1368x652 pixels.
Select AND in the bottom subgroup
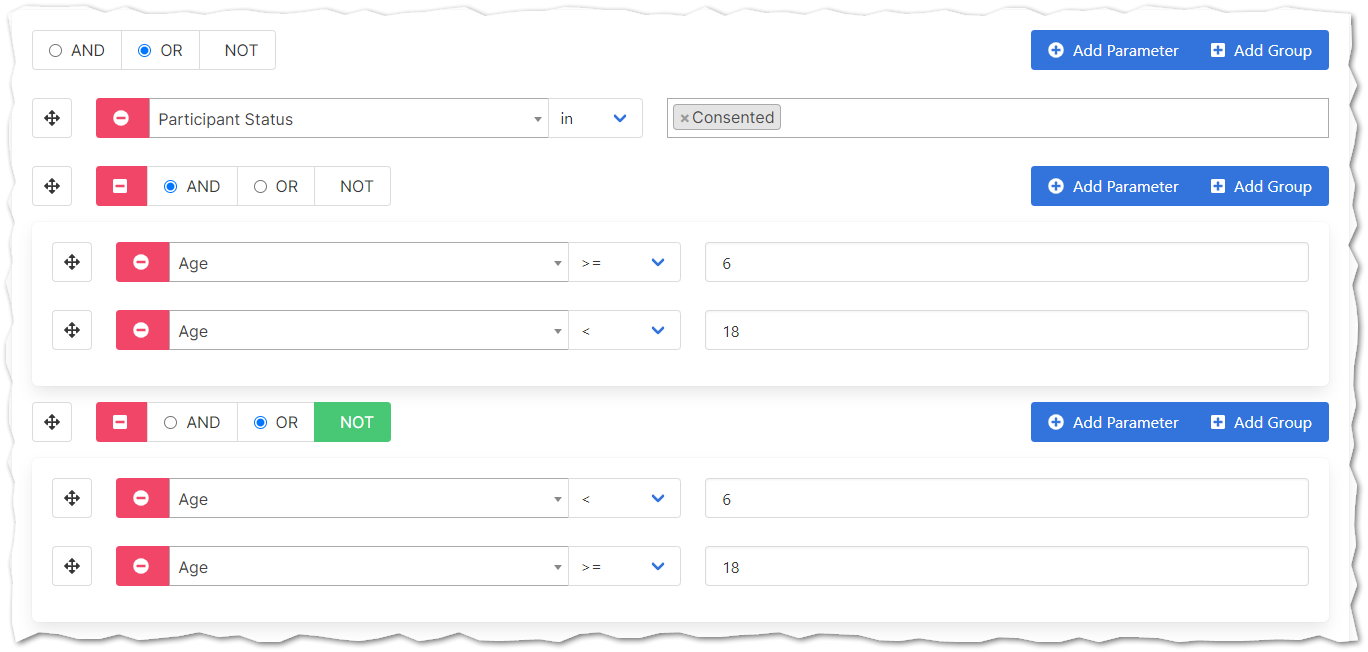pyautogui.click(x=171, y=422)
